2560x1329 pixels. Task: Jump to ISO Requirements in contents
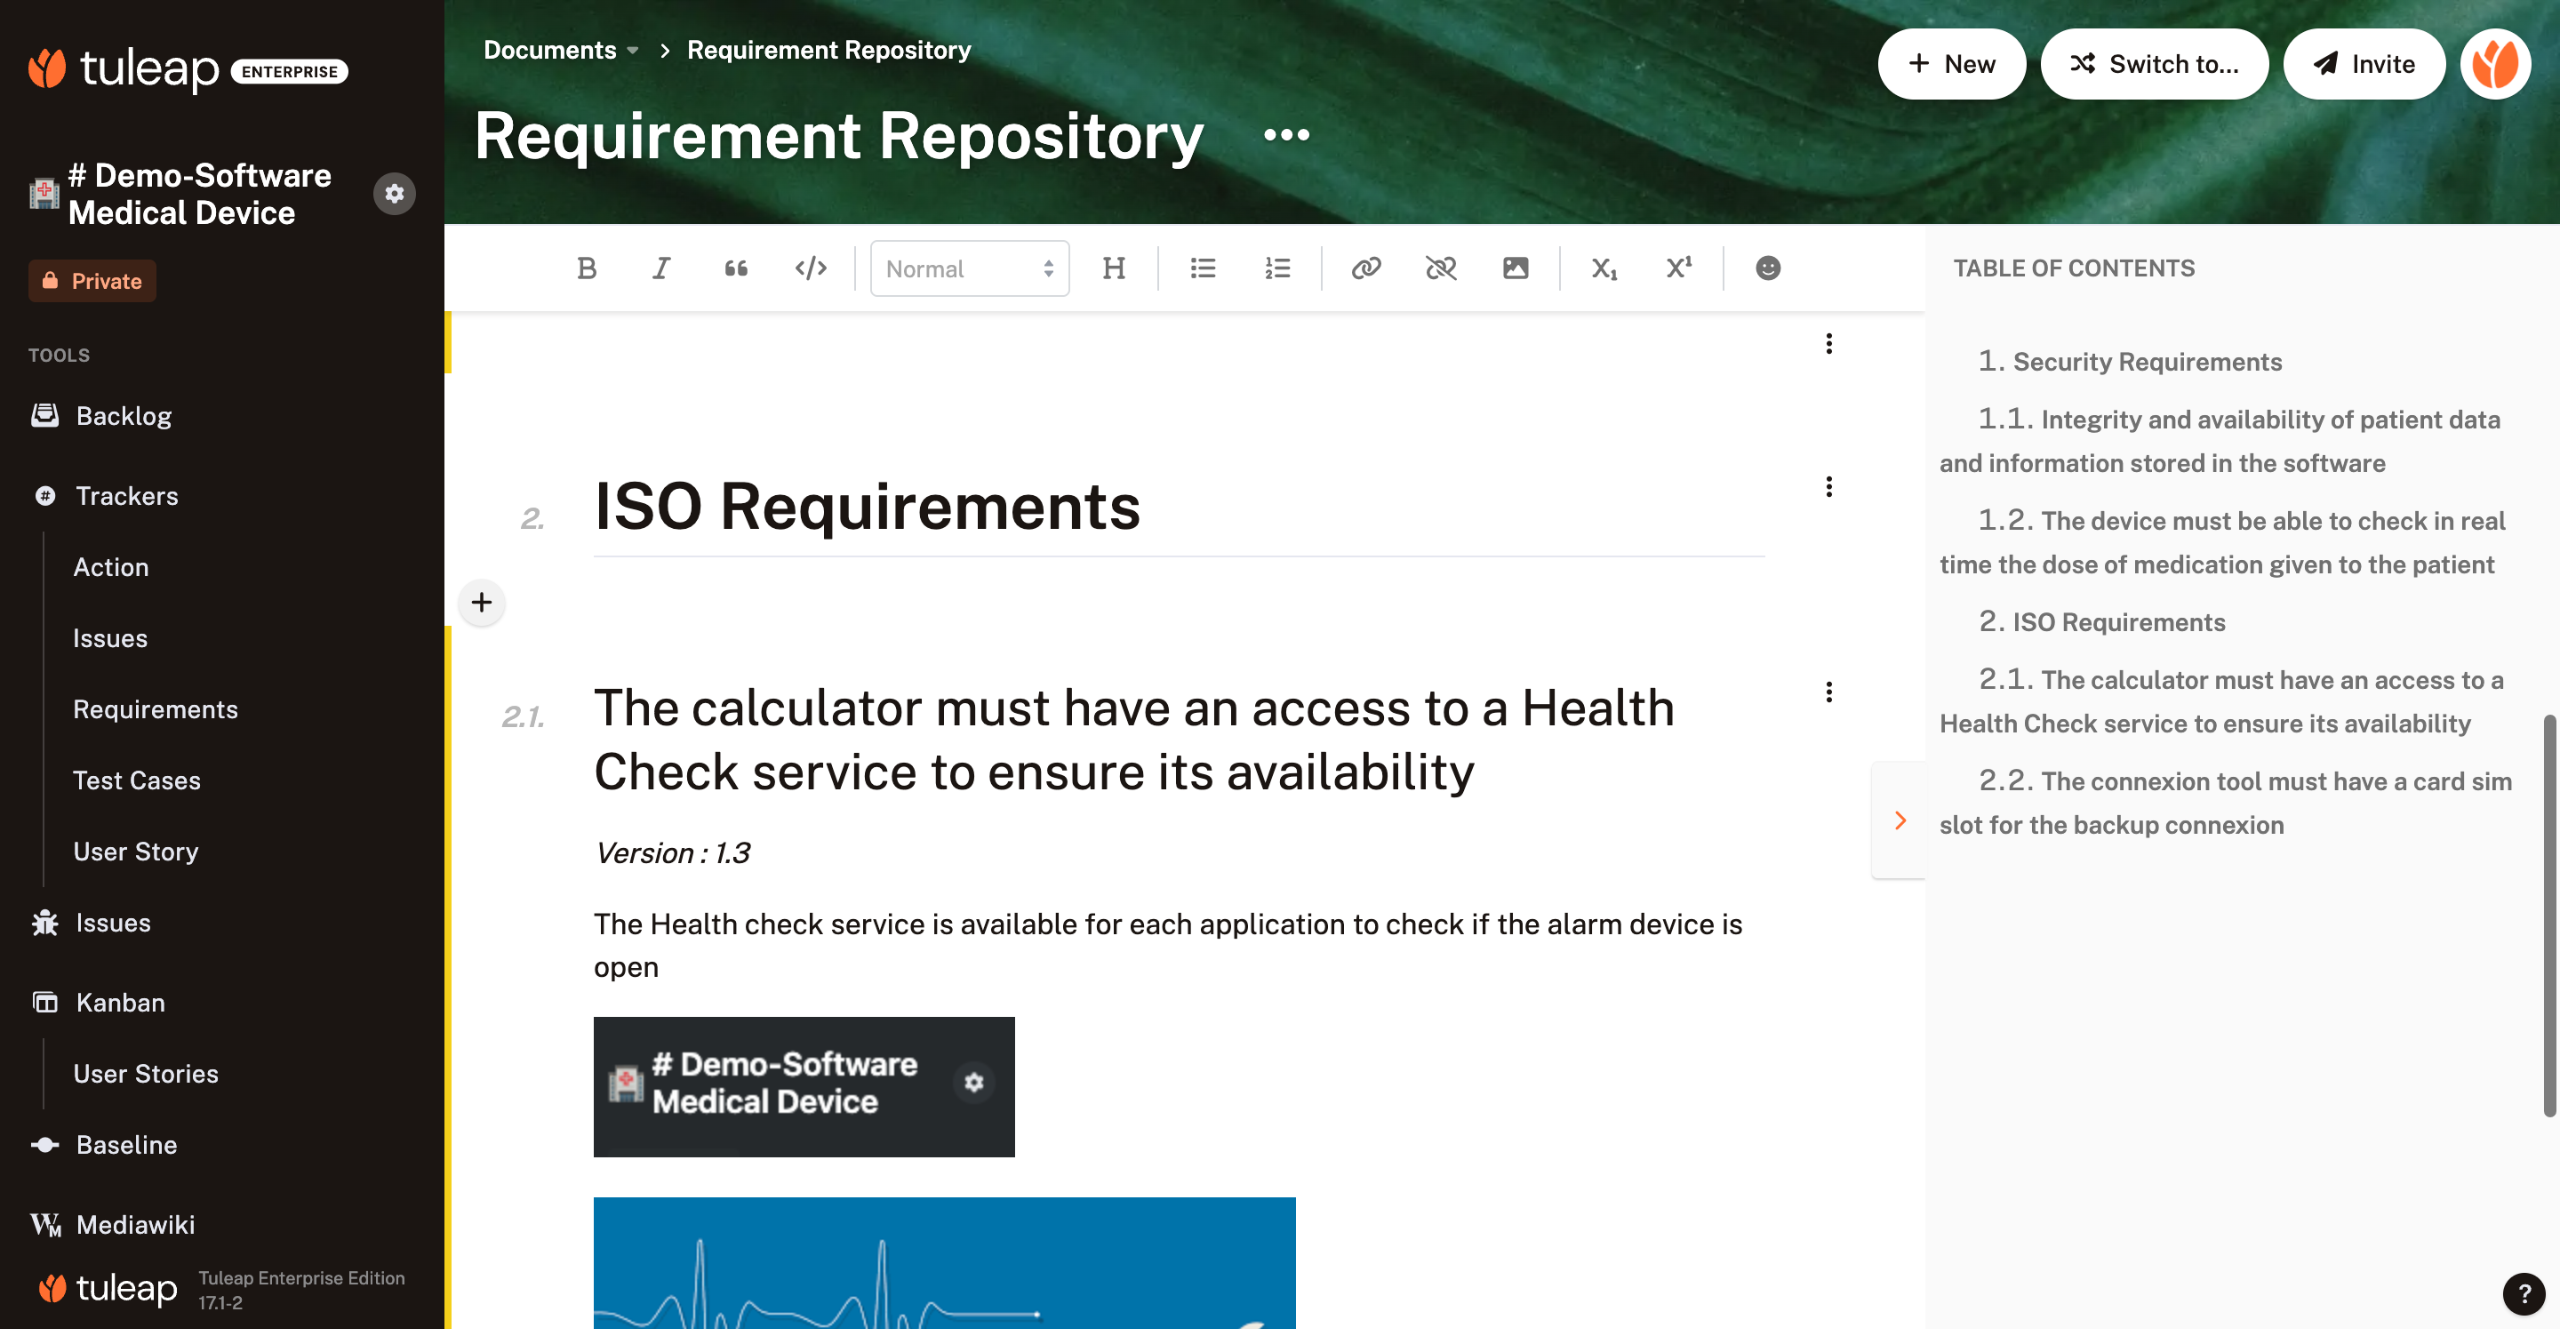[2118, 622]
